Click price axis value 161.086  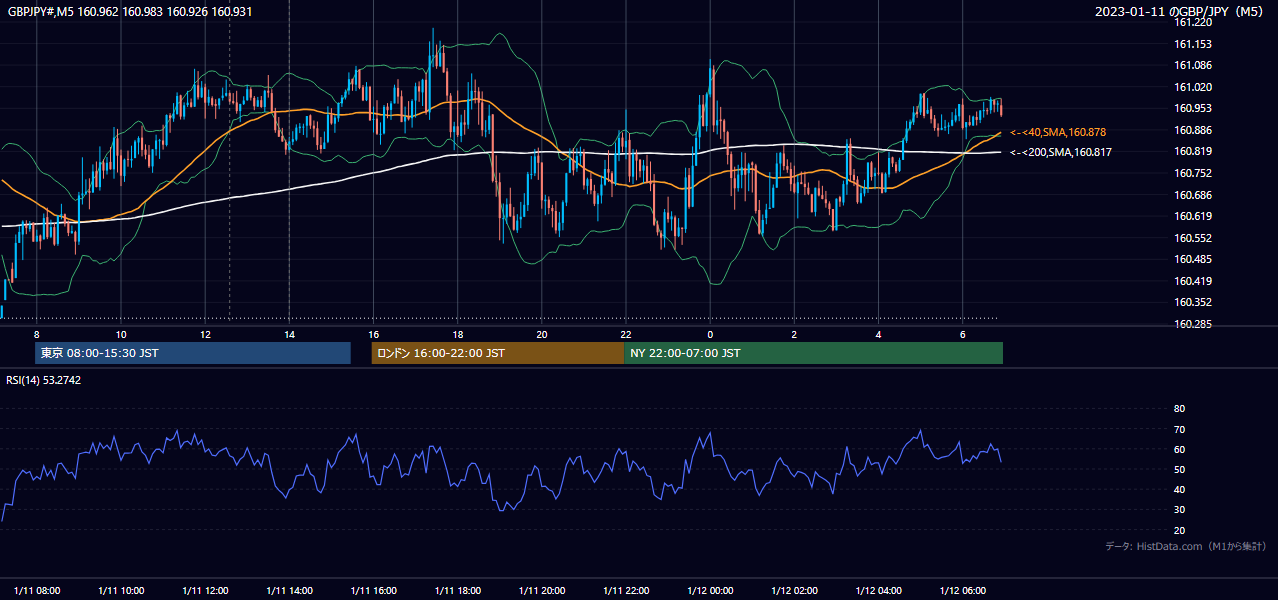(x=1192, y=65)
